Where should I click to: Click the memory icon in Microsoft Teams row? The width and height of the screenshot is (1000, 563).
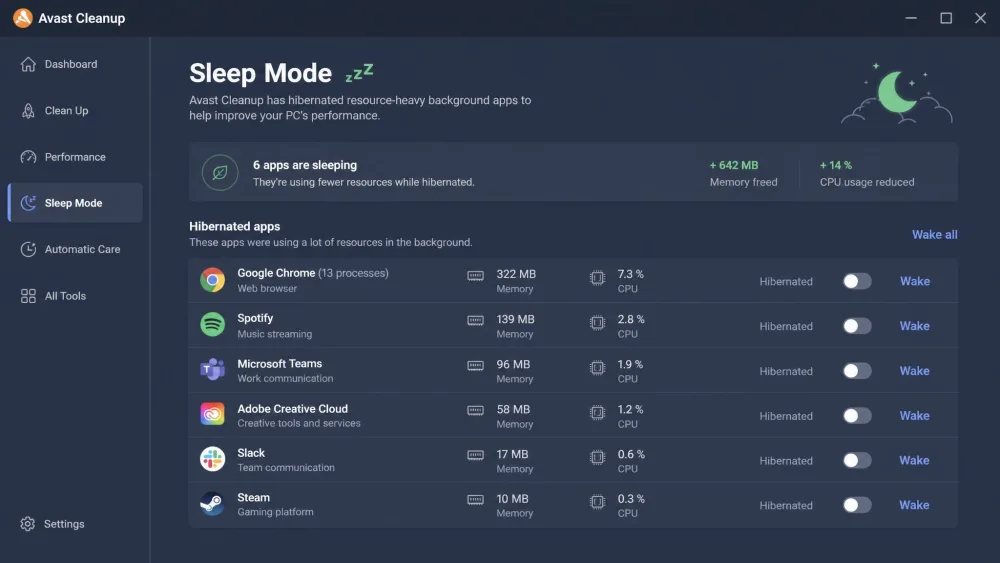(475, 366)
